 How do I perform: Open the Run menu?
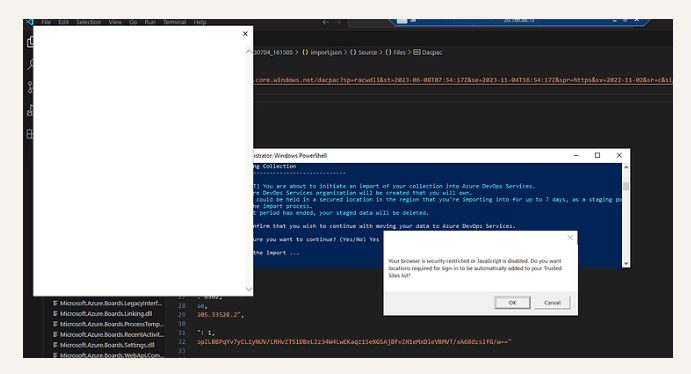click(x=150, y=22)
